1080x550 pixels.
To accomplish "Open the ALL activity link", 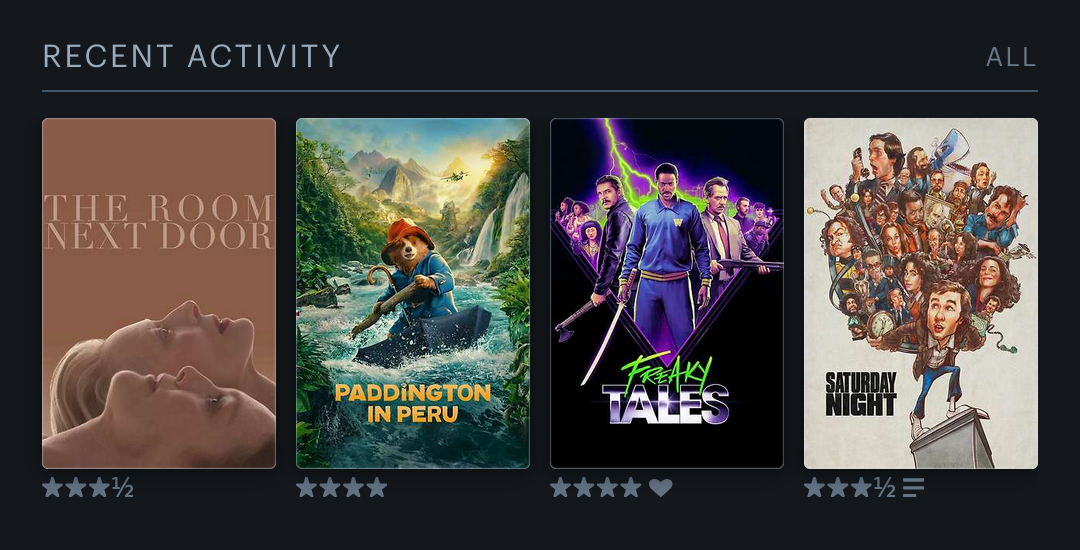I will pyautogui.click(x=1011, y=57).
